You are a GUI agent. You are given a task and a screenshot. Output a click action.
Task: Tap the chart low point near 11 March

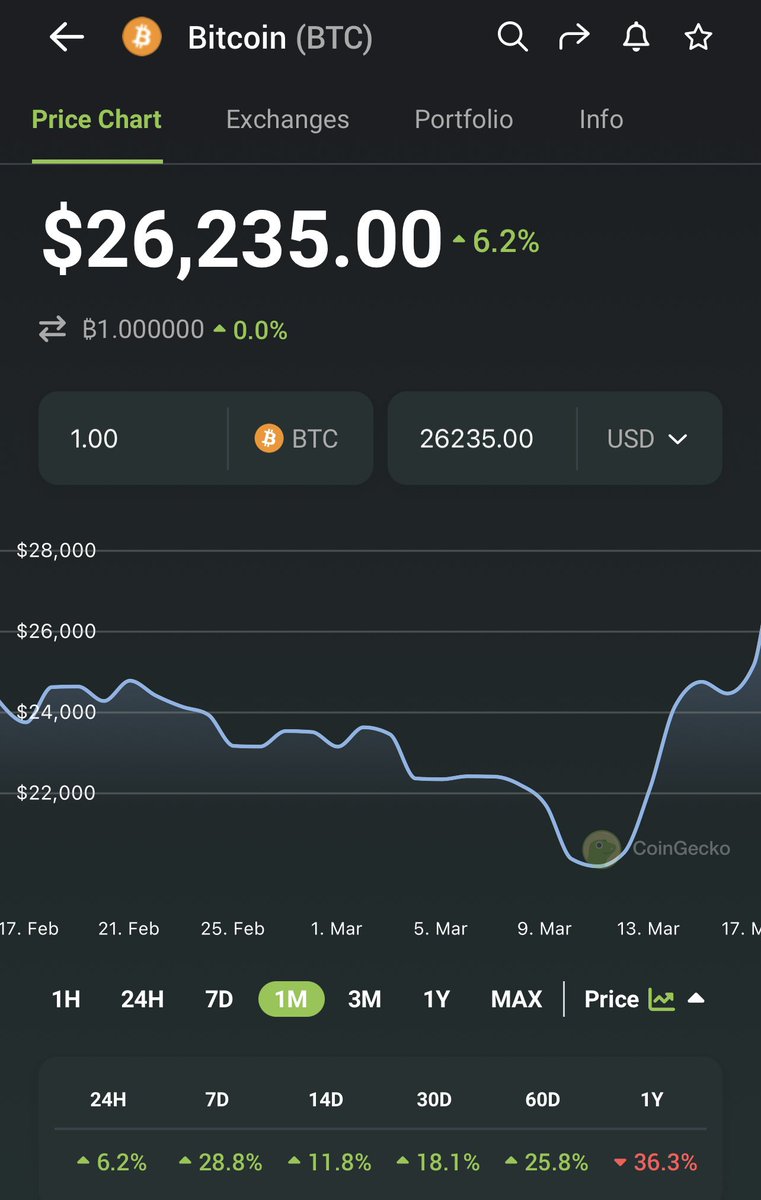pos(597,864)
